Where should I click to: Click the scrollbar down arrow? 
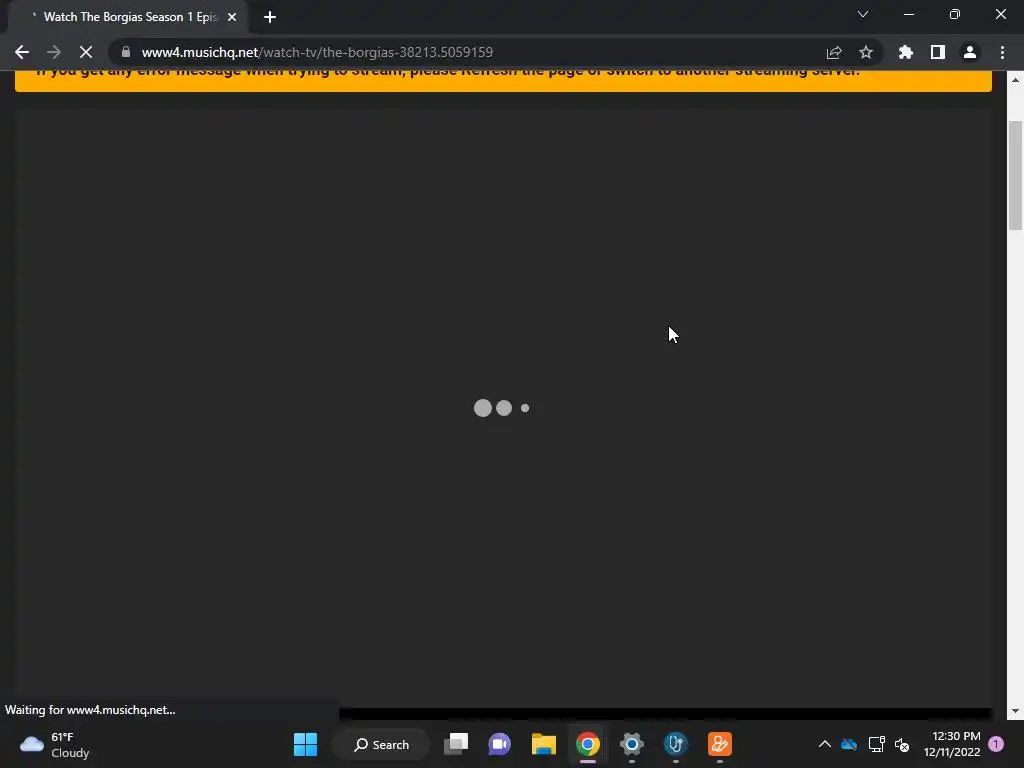click(x=1015, y=711)
